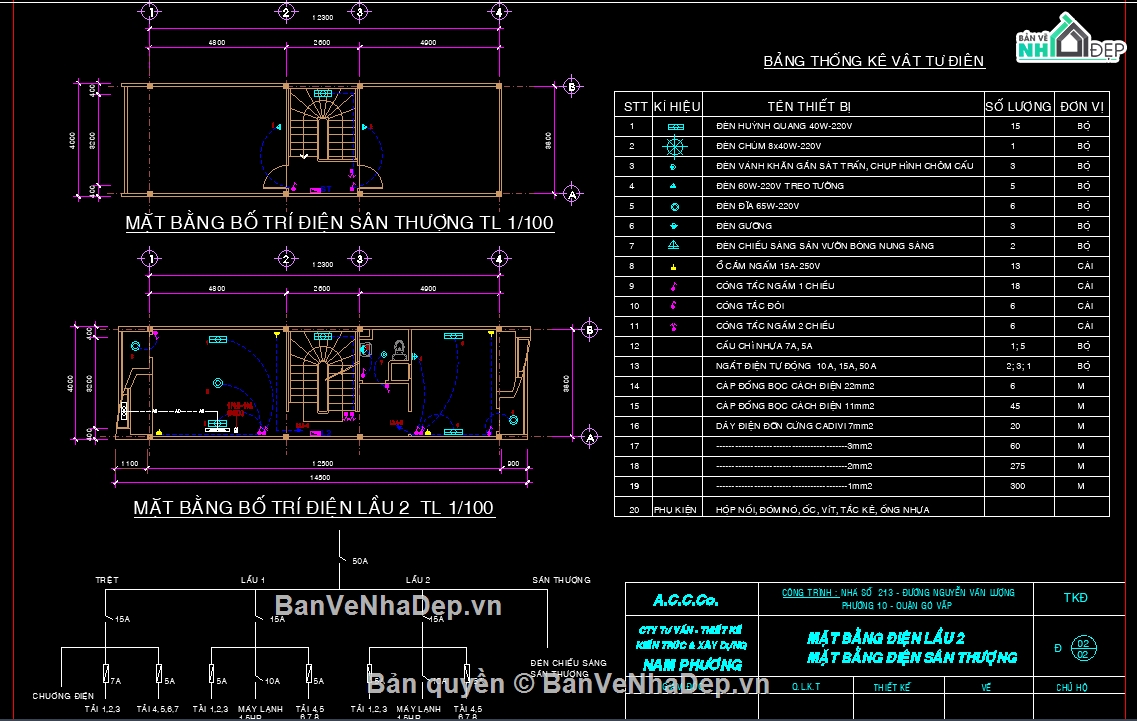Click the ĐÈN CHIẾU SÁNG SÂN THƯỢNG label

tap(568, 668)
